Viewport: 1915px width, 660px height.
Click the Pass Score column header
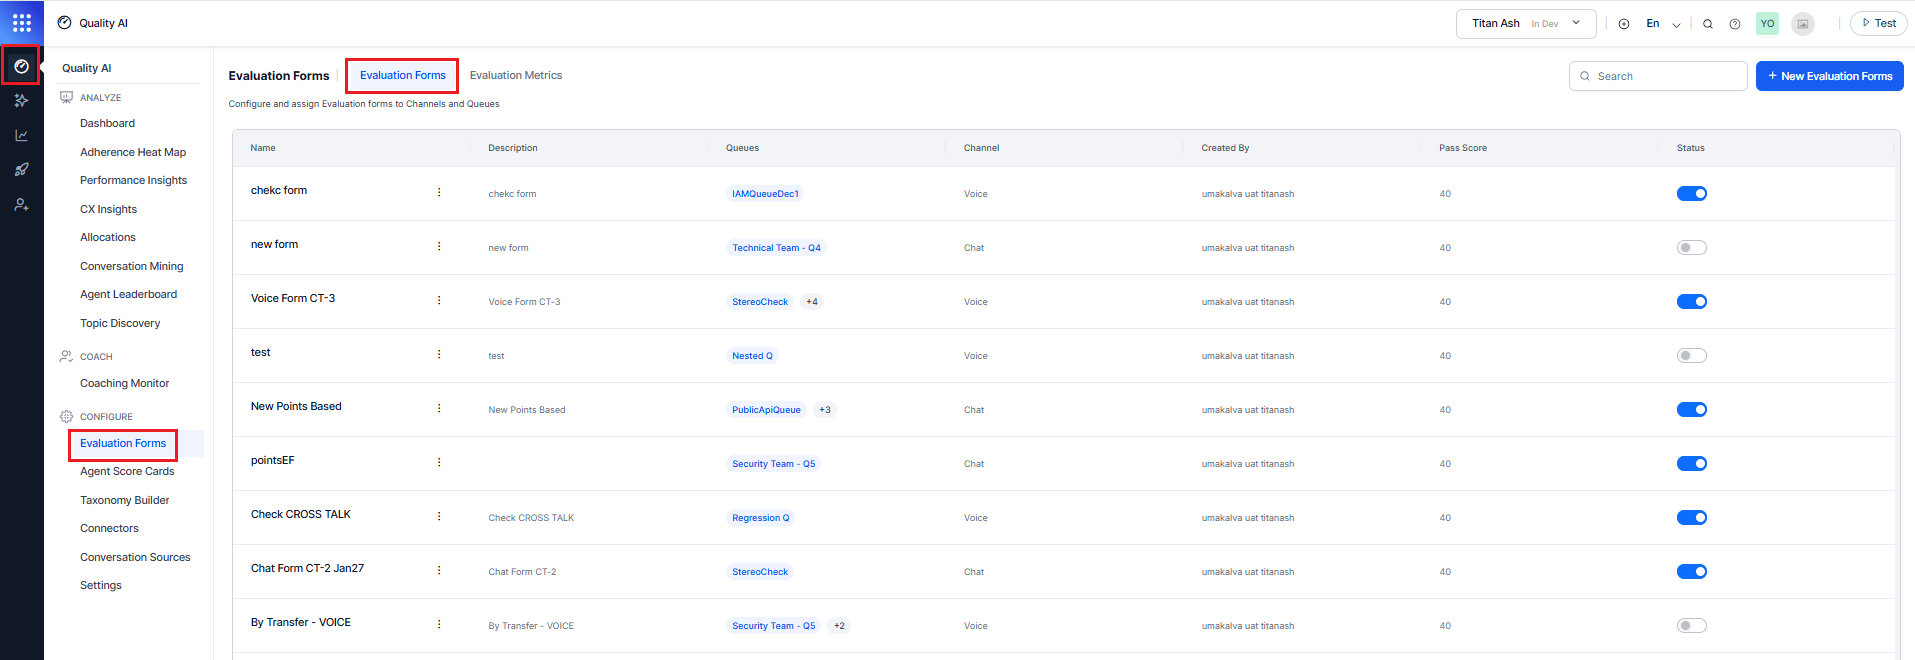coord(1463,148)
